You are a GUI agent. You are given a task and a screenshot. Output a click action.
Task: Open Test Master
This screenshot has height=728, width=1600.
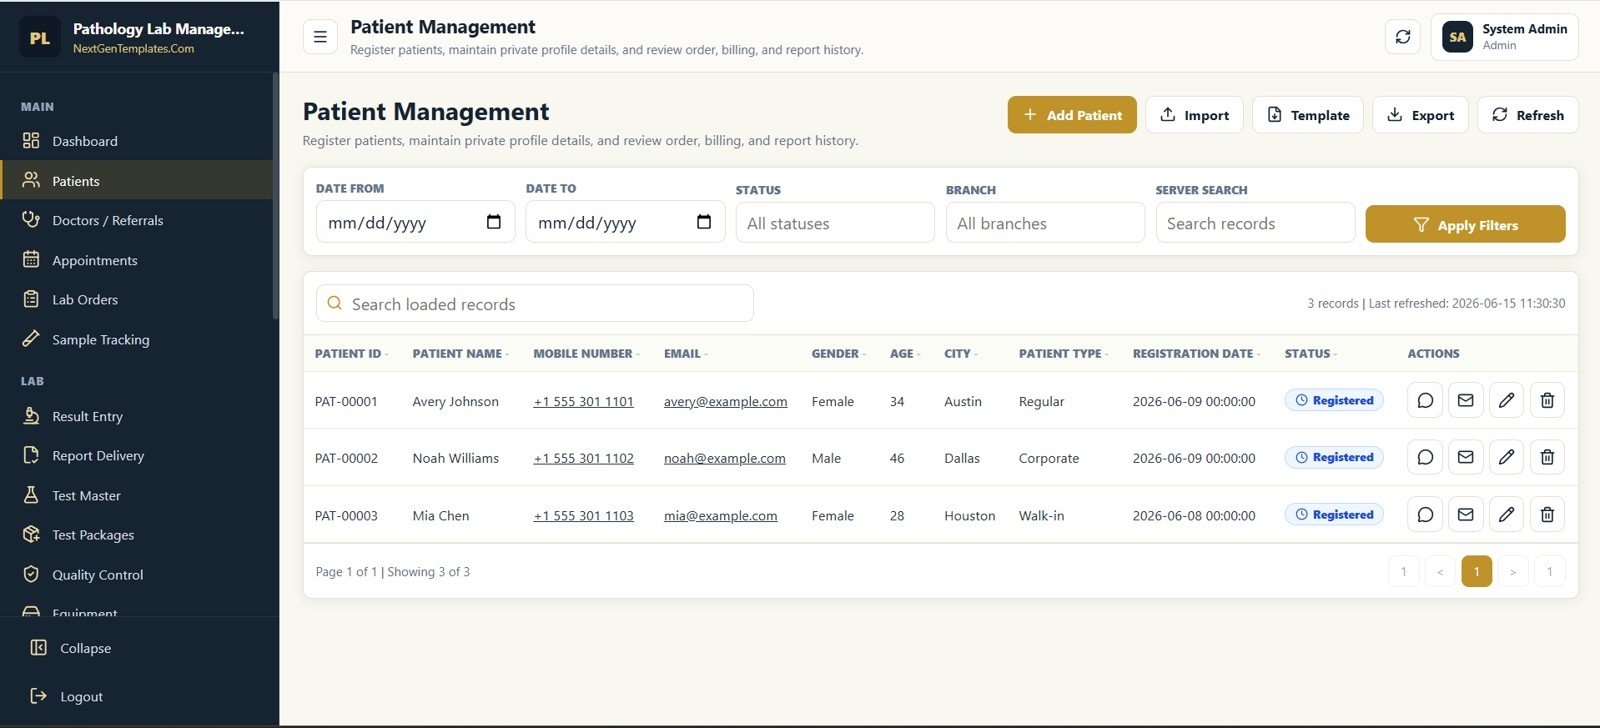(136, 495)
